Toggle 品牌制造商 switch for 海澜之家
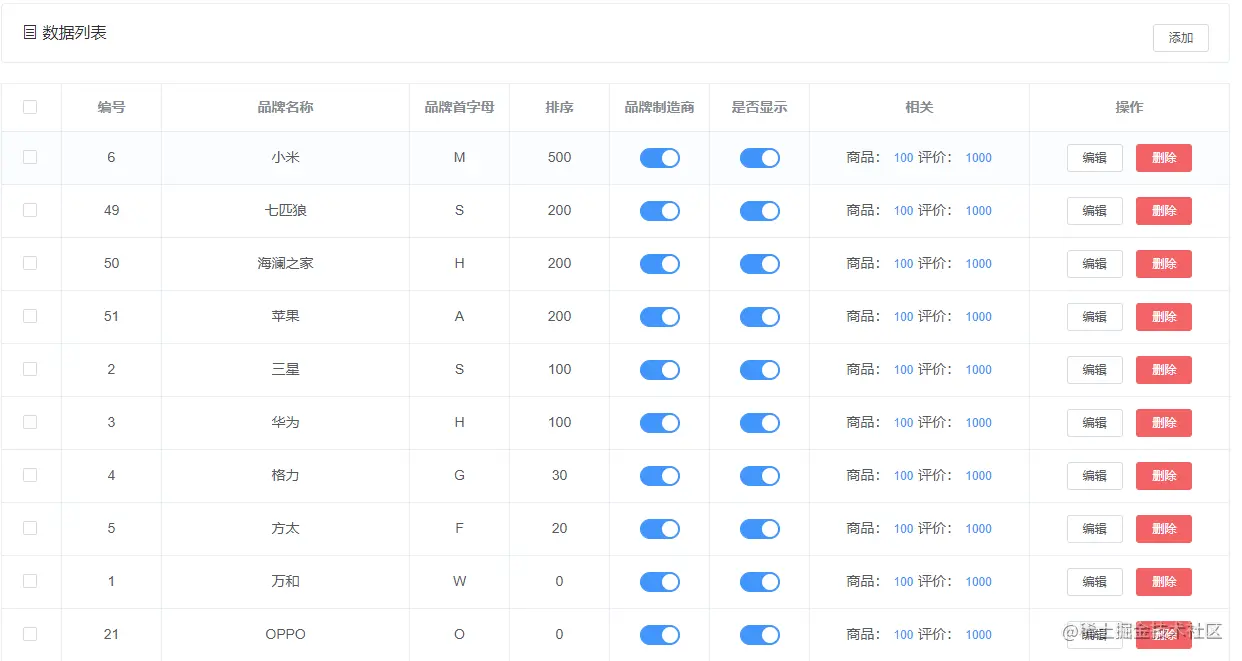 (x=660, y=264)
